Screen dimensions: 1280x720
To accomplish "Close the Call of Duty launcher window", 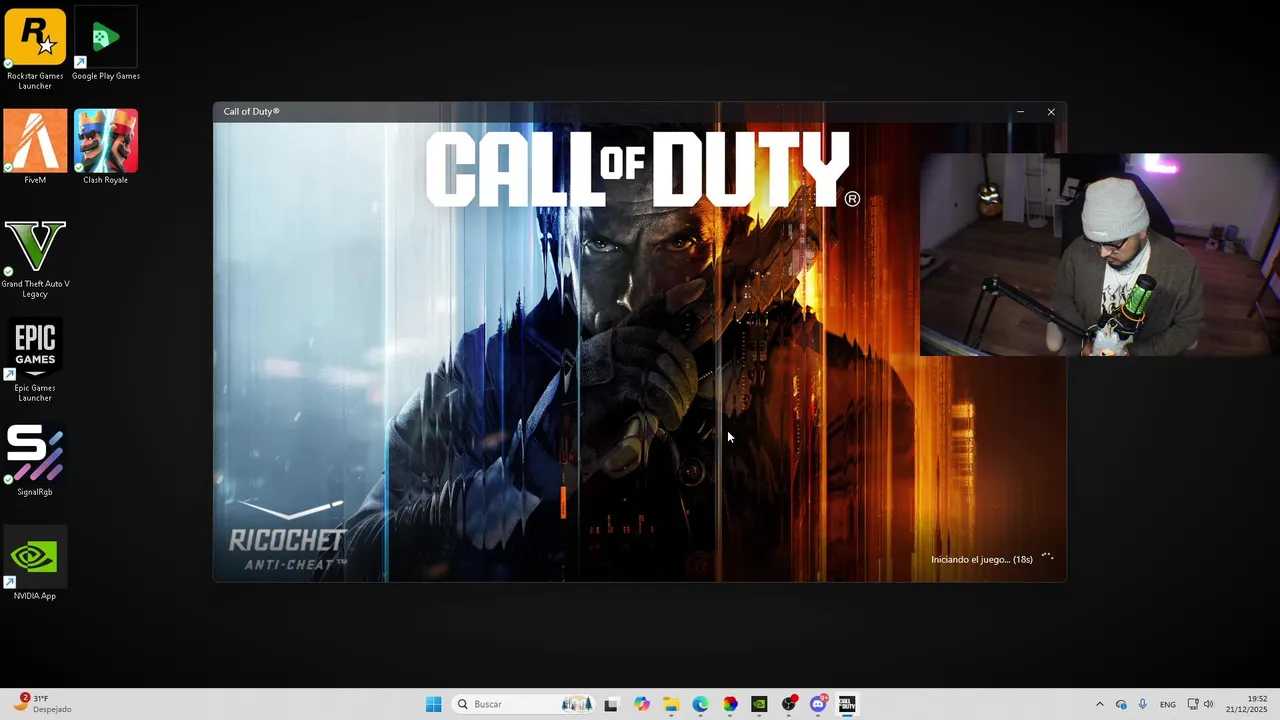I will point(1051,112).
